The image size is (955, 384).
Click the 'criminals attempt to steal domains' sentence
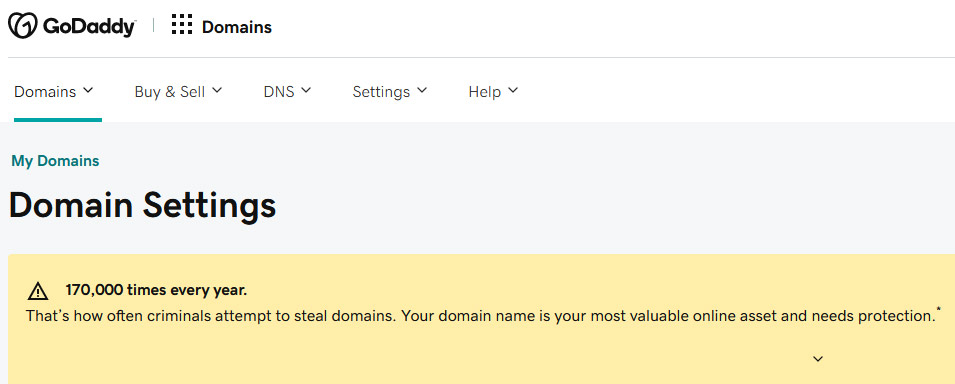coord(483,316)
